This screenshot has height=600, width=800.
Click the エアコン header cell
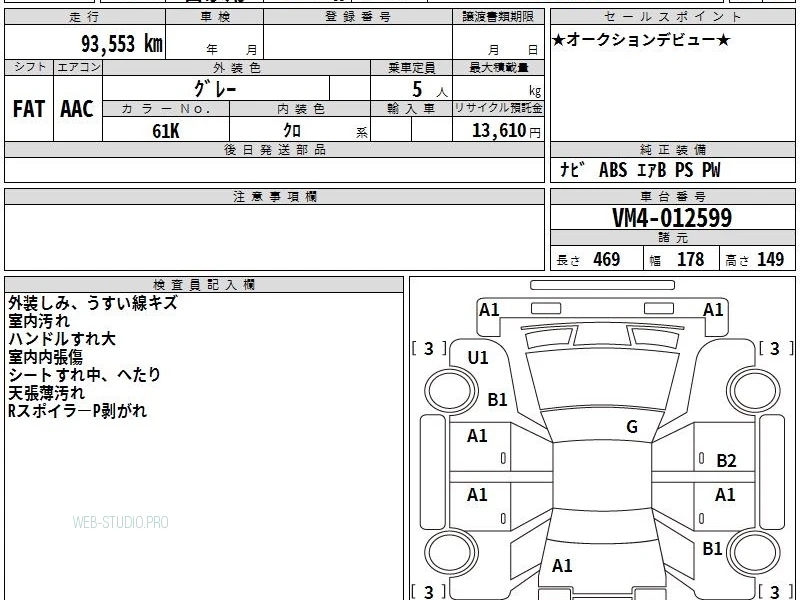(78, 67)
